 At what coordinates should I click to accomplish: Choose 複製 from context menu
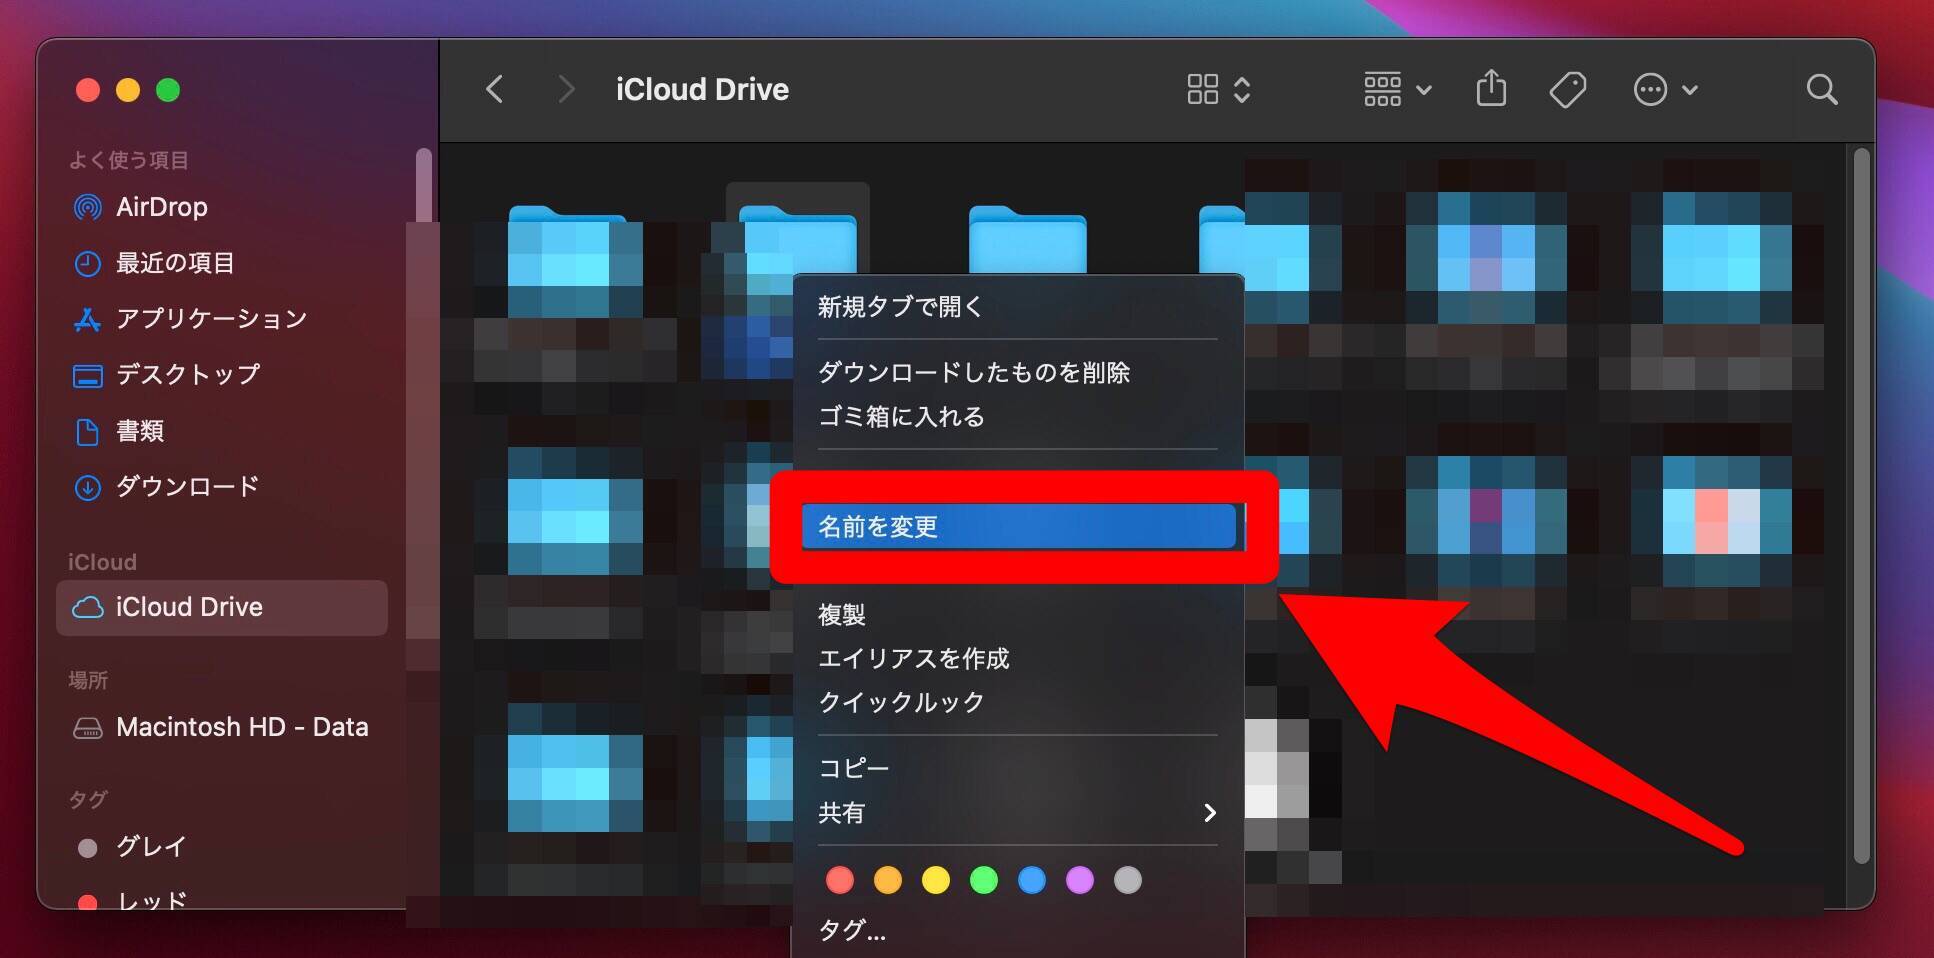click(1018, 615)
